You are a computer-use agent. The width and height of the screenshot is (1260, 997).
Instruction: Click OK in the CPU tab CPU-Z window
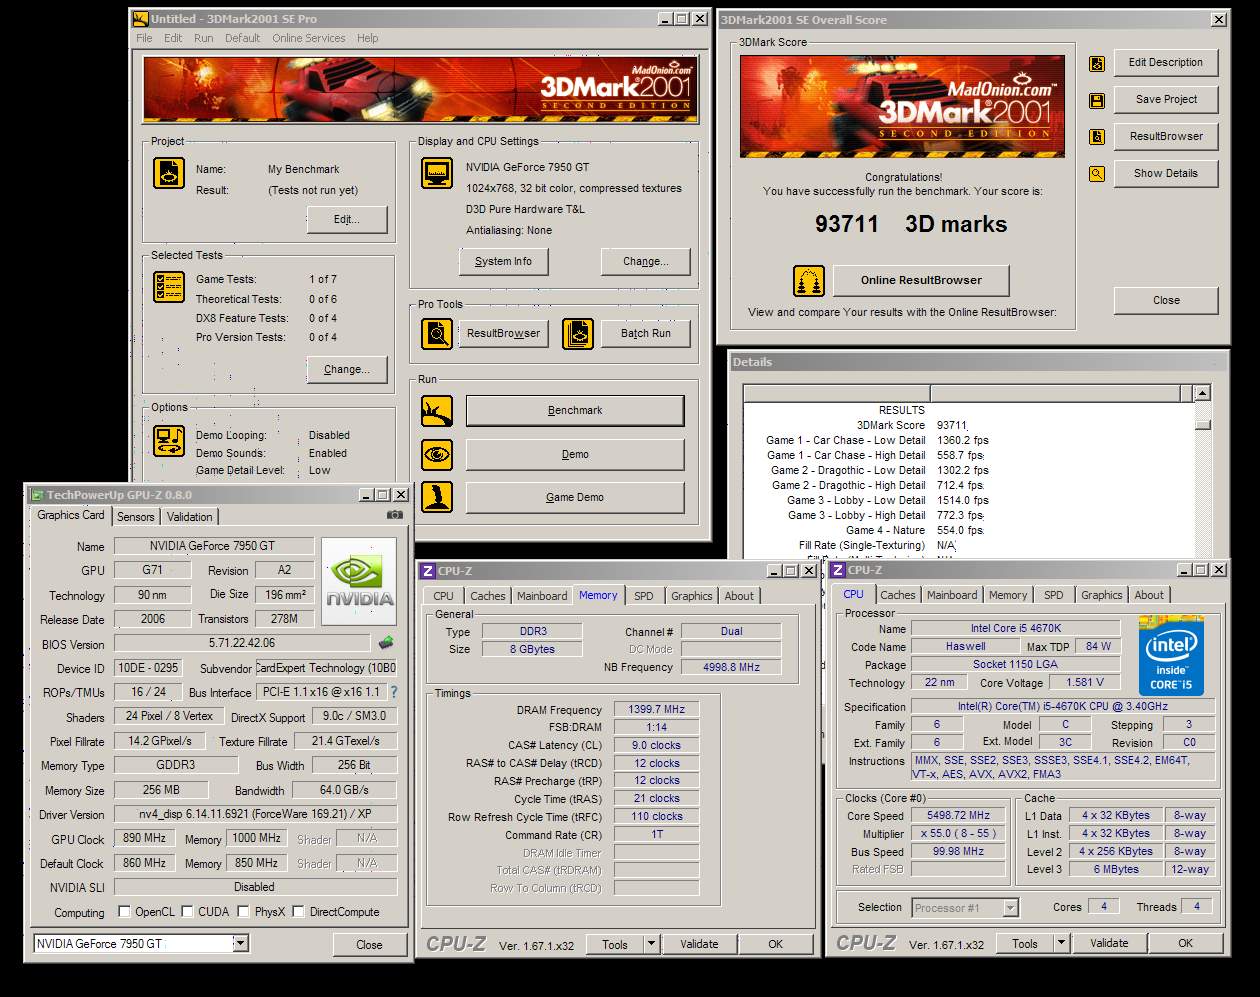(1185, 943)
